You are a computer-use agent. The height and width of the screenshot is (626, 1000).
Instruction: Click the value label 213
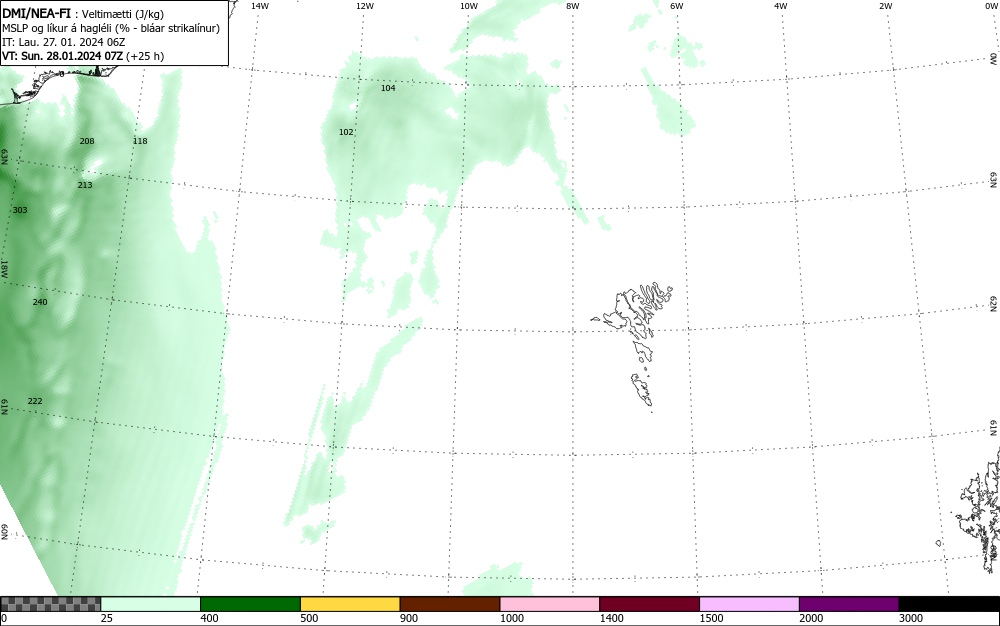click(x=85, y=185)
